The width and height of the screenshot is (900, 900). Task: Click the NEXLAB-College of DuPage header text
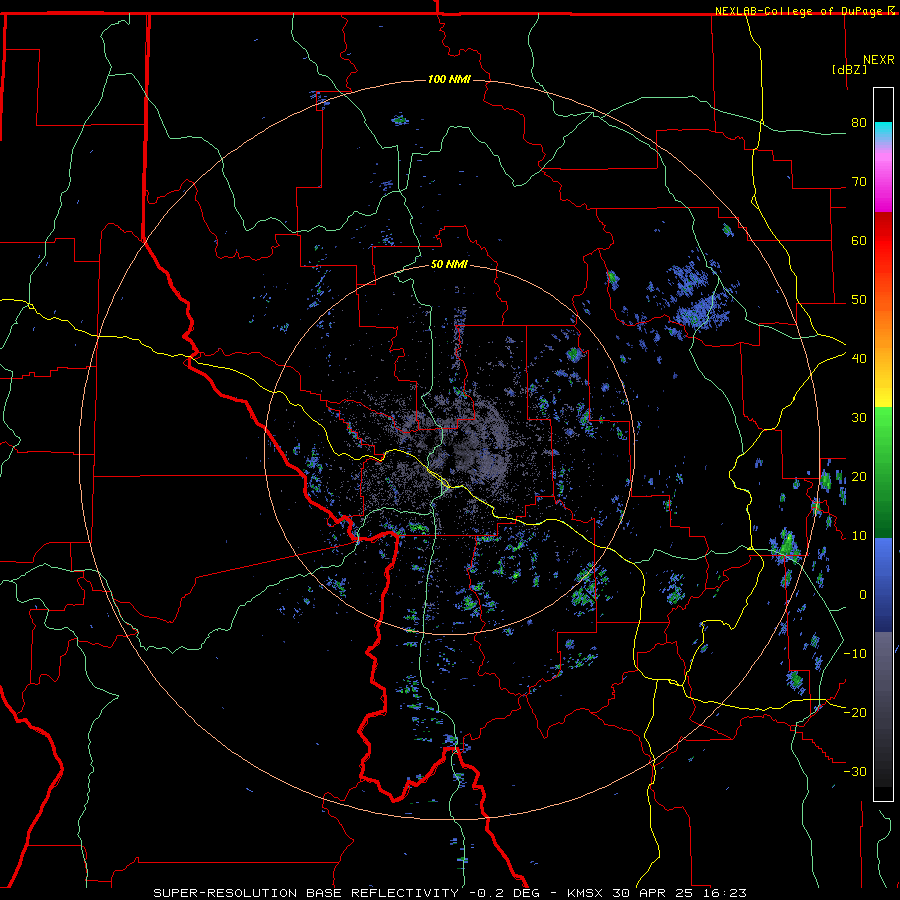pos(799,11)
